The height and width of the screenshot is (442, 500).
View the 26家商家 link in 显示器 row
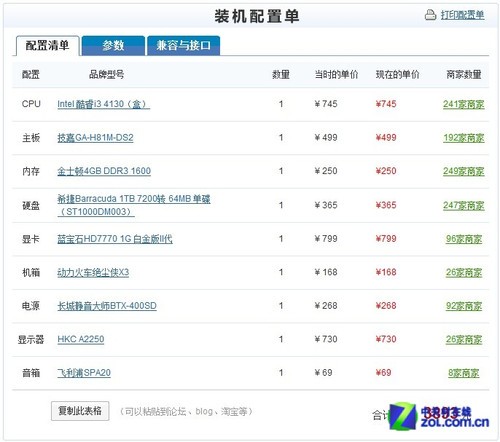pyautogui.click(x=464, y=339)
